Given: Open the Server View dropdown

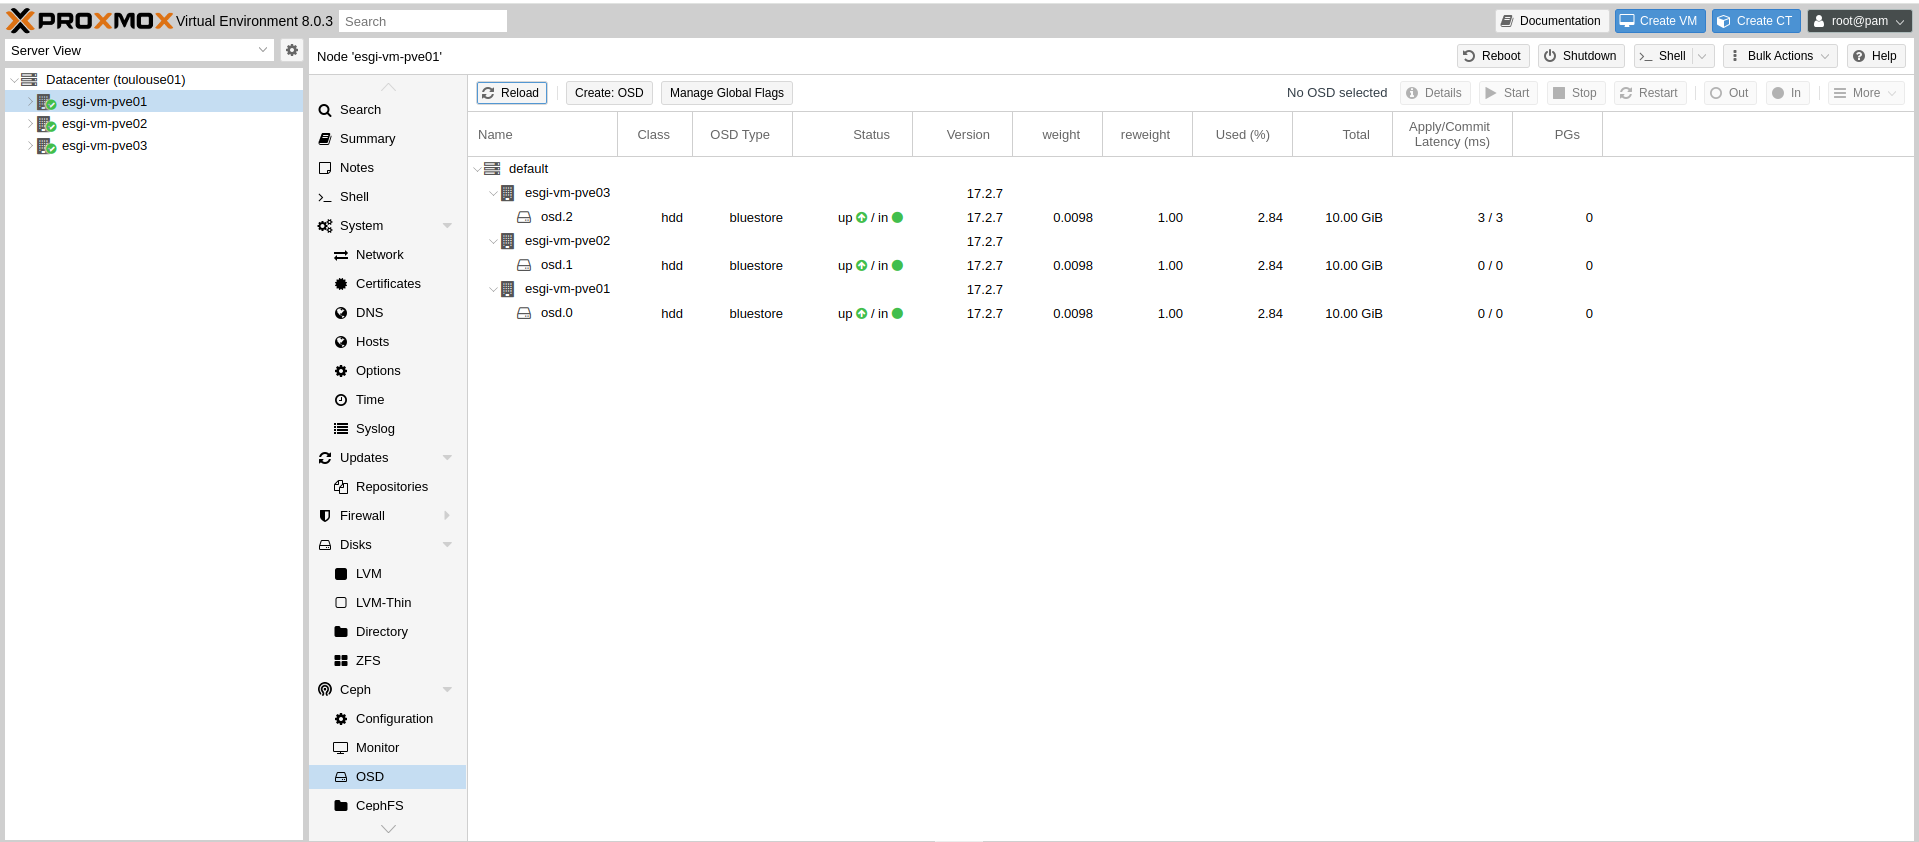Looking at the screenshot, I should tap(263, 50).
